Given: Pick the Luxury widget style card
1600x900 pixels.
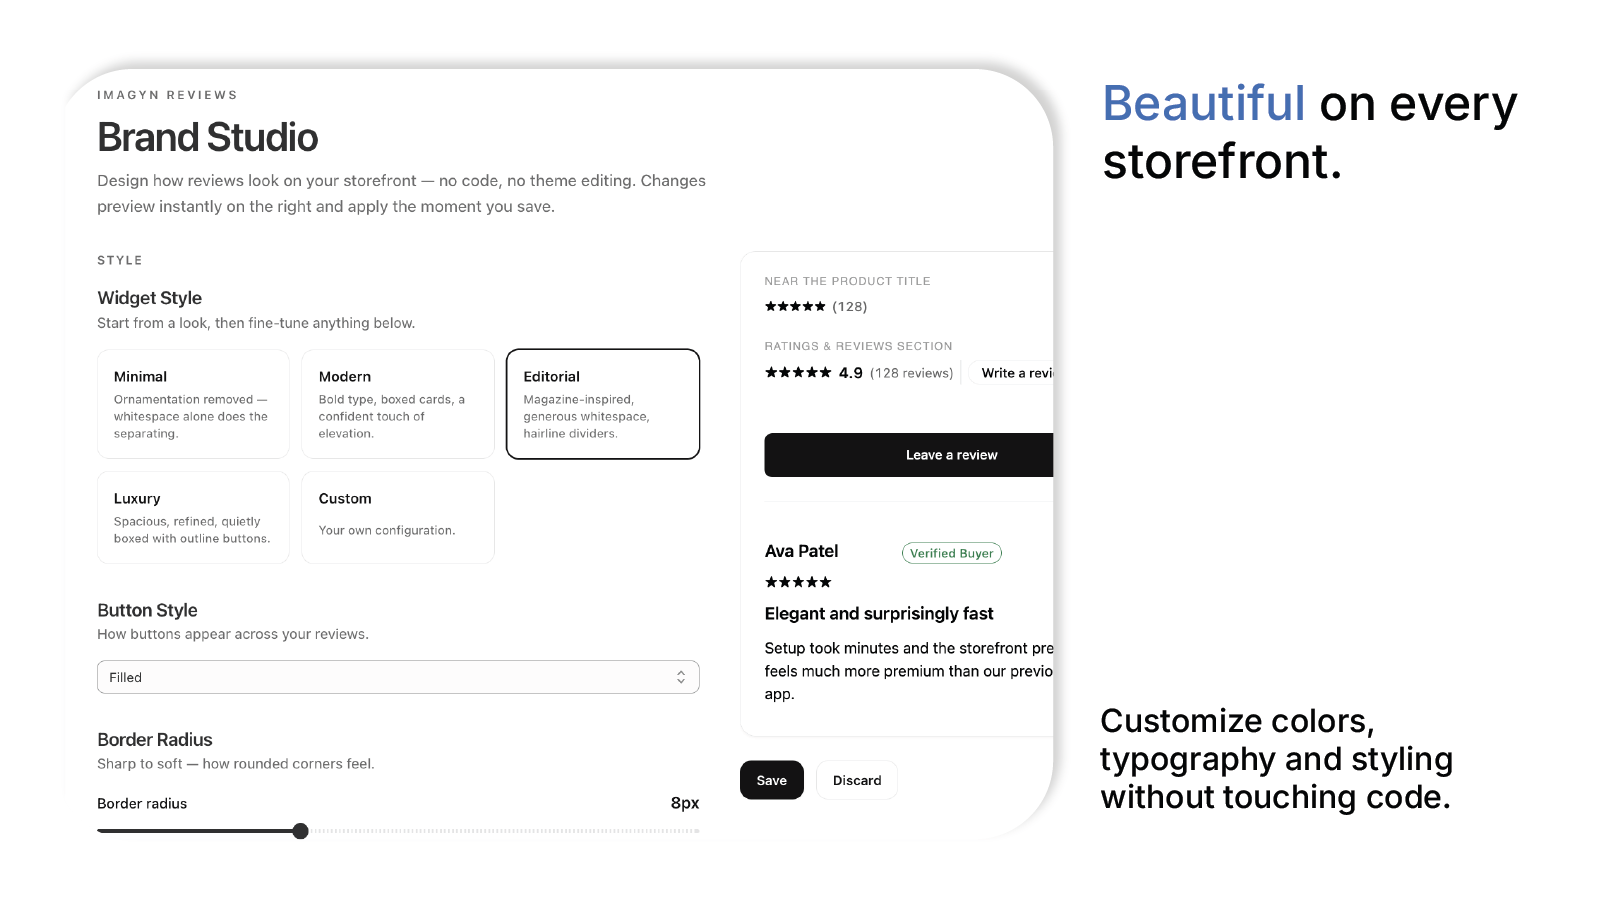Looking at the screenshot, I should 193,517.
